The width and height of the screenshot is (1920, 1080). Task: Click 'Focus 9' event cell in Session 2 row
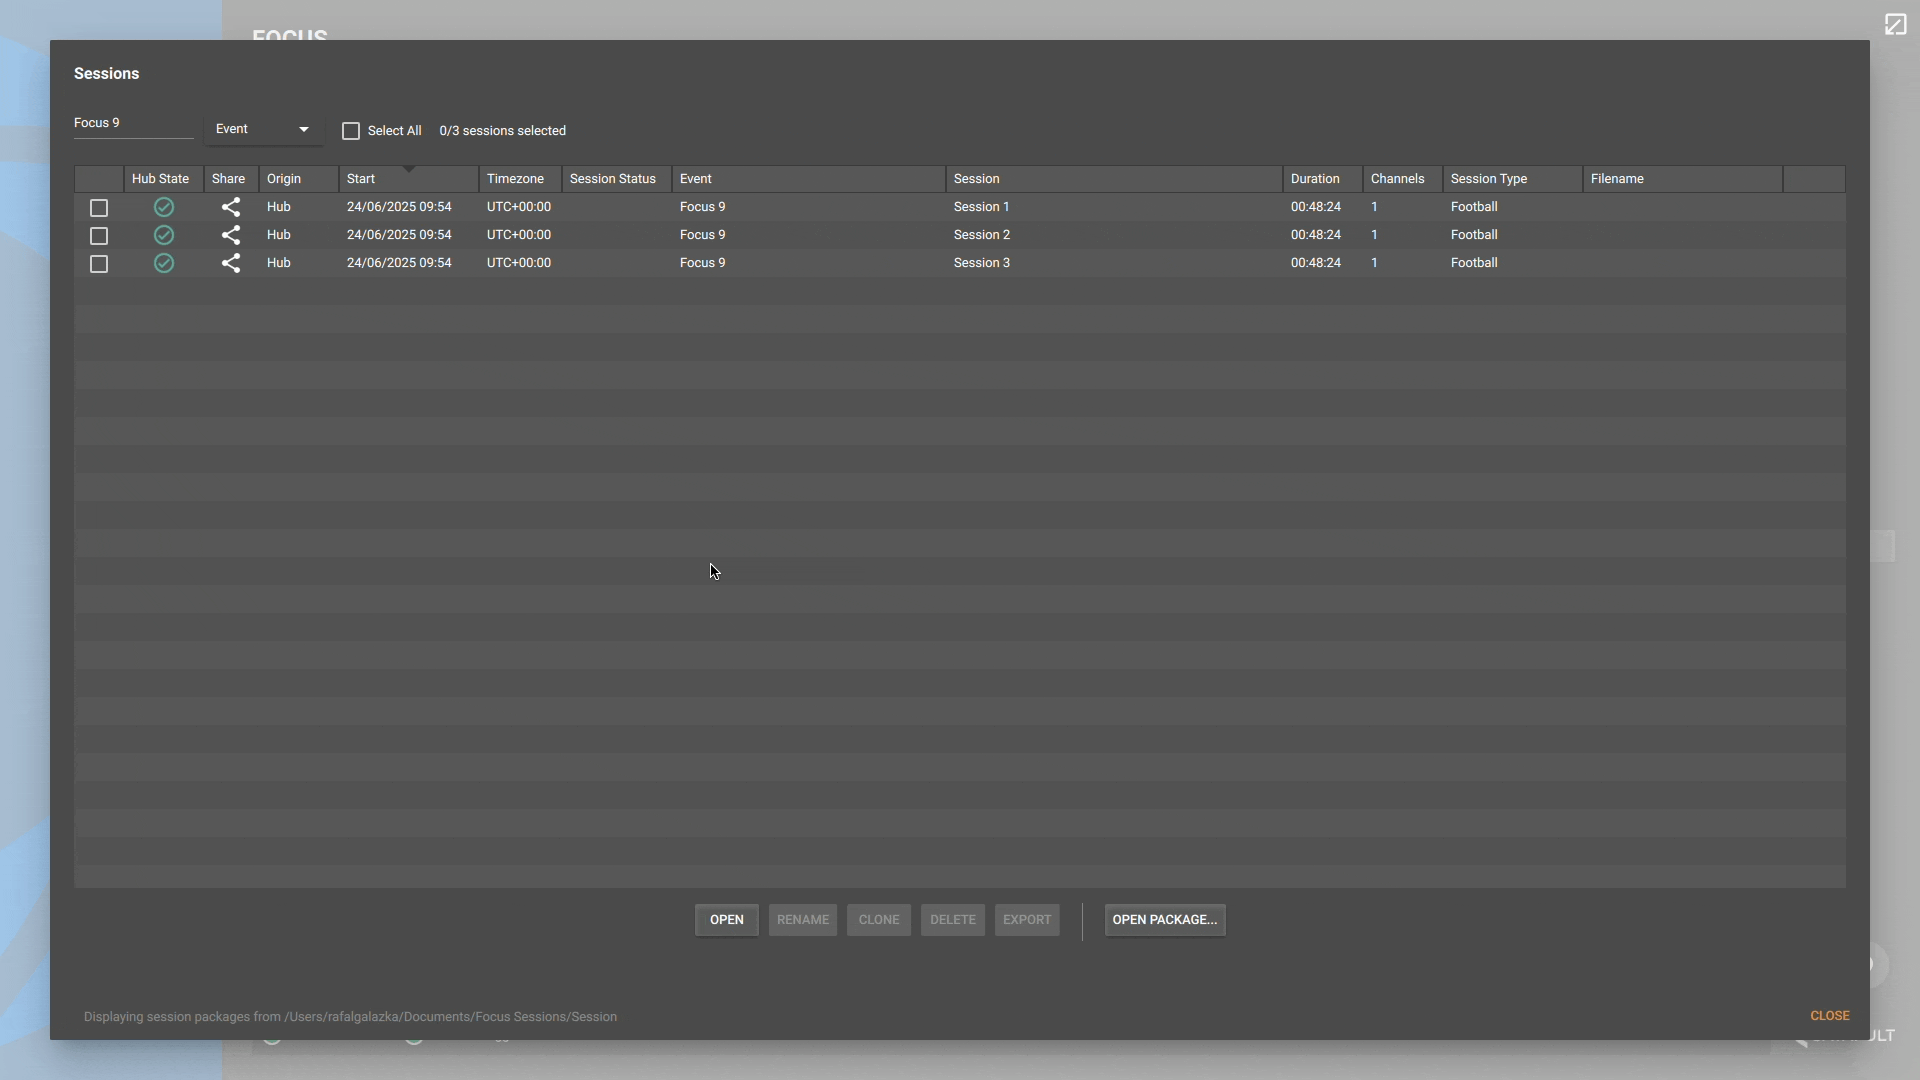coord(703,235)
